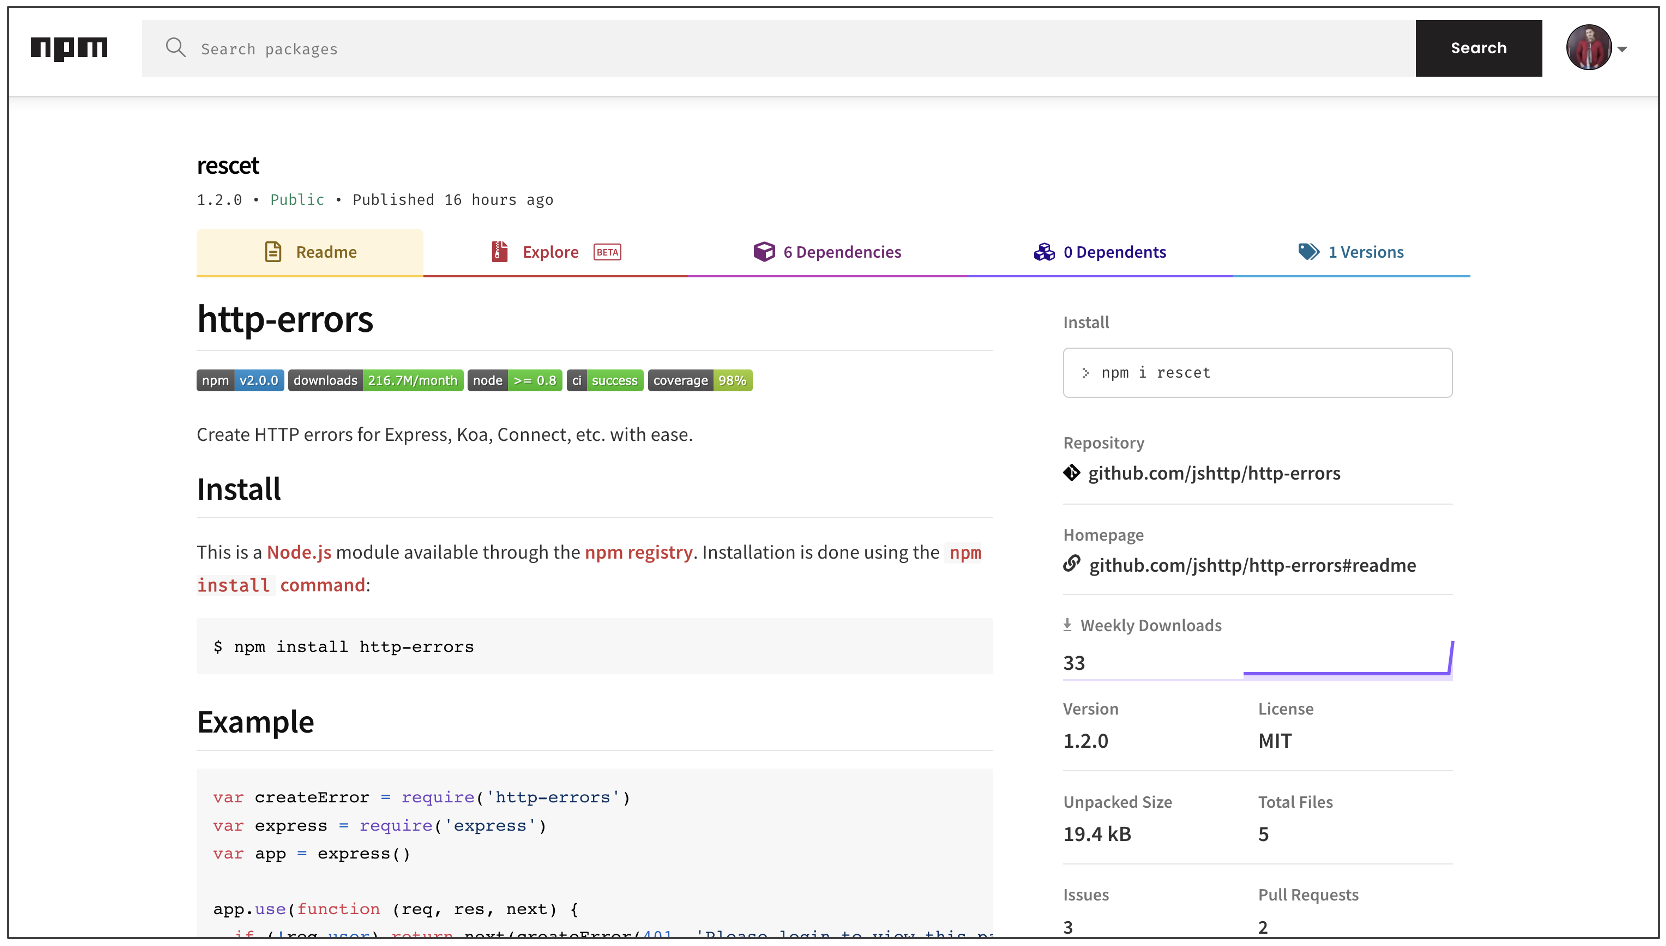Click the coverage 98% badge

click(x=700, y=381)
